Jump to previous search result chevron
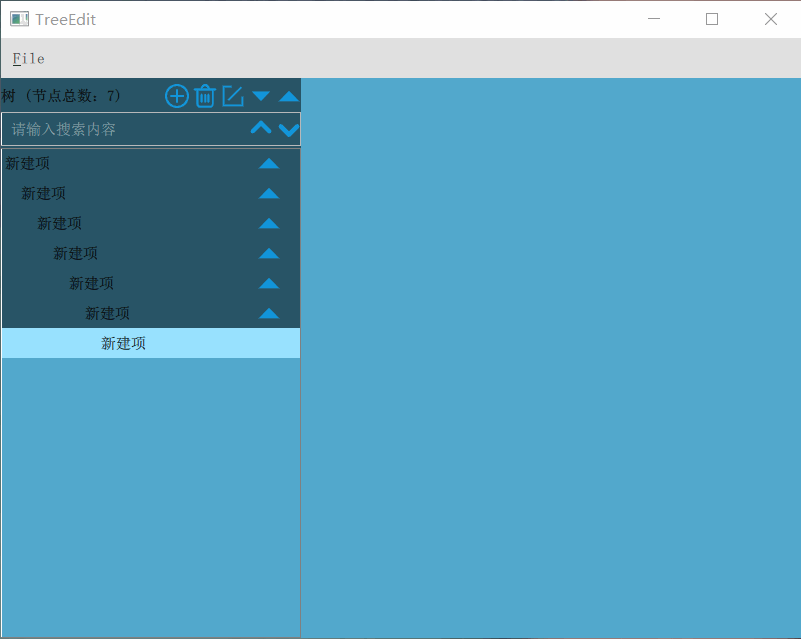The width and height of the screenshot is (801, 639). click(261, 128)
